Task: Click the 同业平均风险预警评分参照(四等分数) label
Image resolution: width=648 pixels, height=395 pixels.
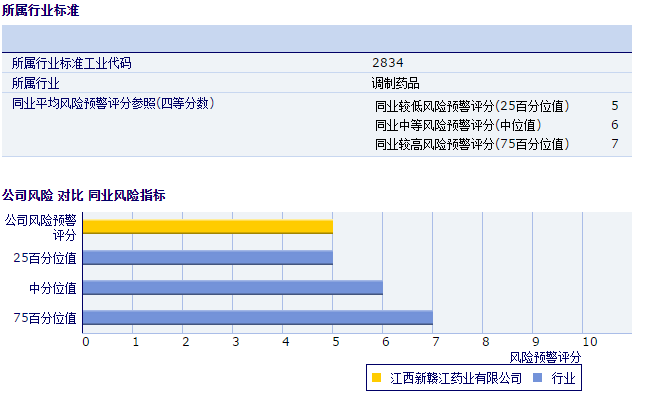Action: 113,103
